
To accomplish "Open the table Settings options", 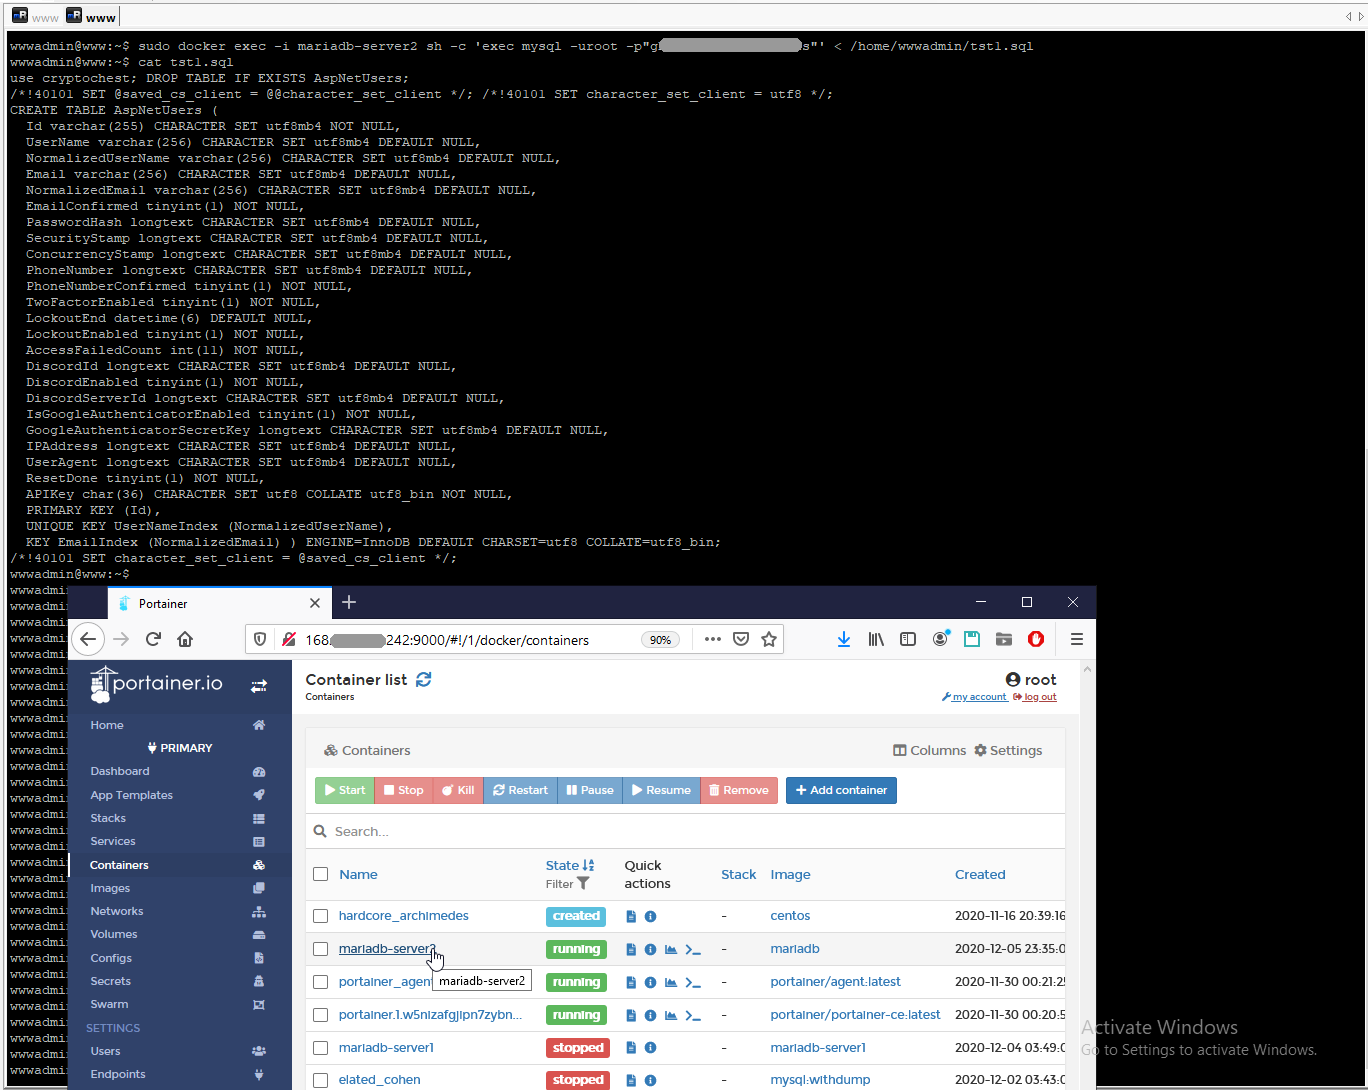I will tap(1008, 750).
